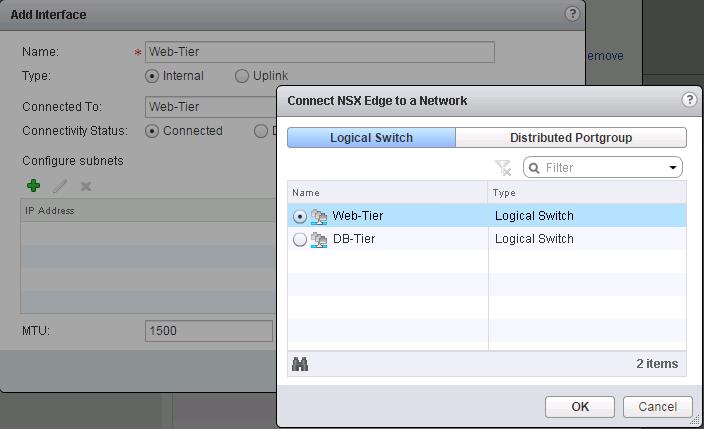Set connectivity status to Connected
The height and width of the screenshot is (429, 704).
pyautogui.click(x=152, y=131)
